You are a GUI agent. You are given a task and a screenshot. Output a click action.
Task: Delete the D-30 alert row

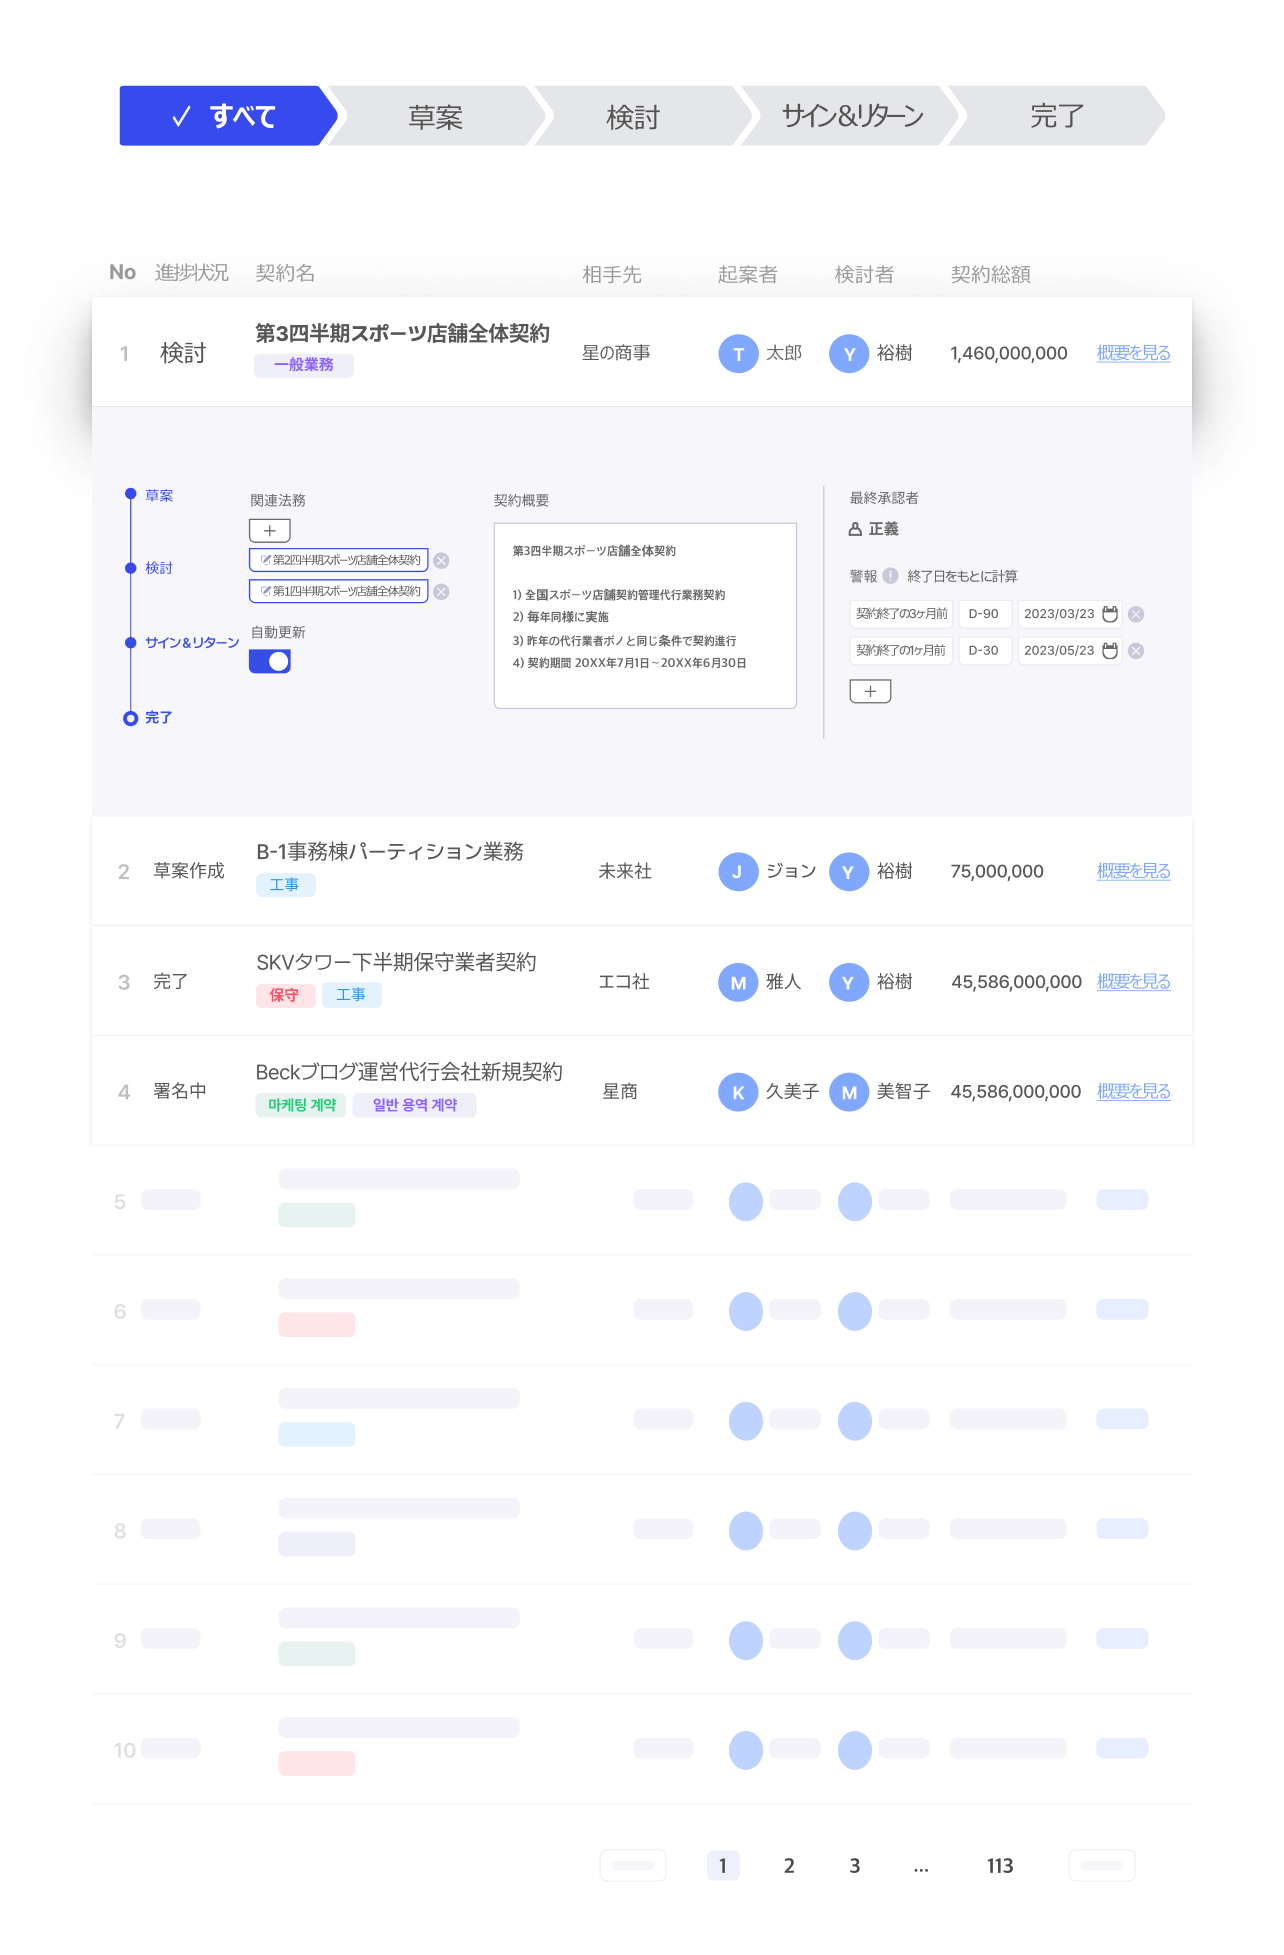[1136, 651]
